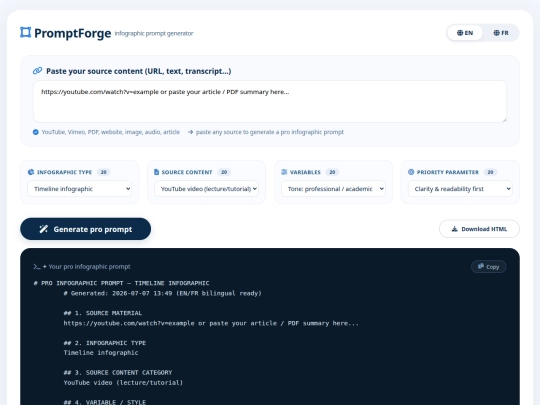Screen dimensions: 540x405
Task: Click '## 1. SOURCE MATERIAL' heading
Action: point(103,313)
